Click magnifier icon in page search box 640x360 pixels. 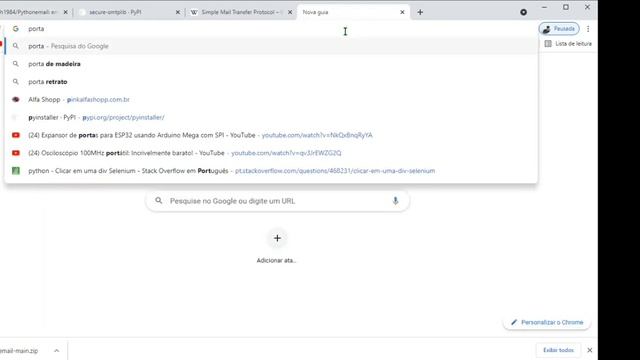[159, 201]
